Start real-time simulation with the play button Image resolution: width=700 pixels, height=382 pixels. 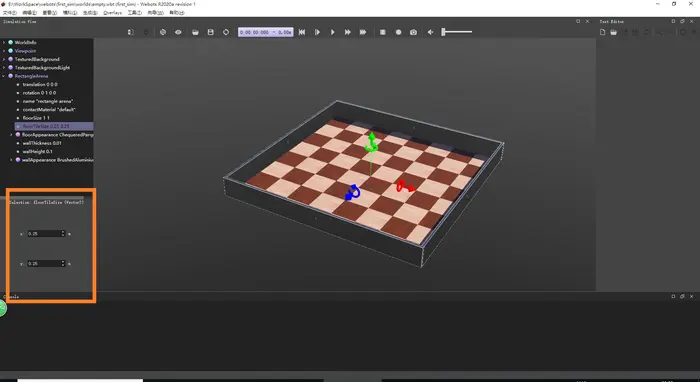pyautogui.click(x=333, y=32)
